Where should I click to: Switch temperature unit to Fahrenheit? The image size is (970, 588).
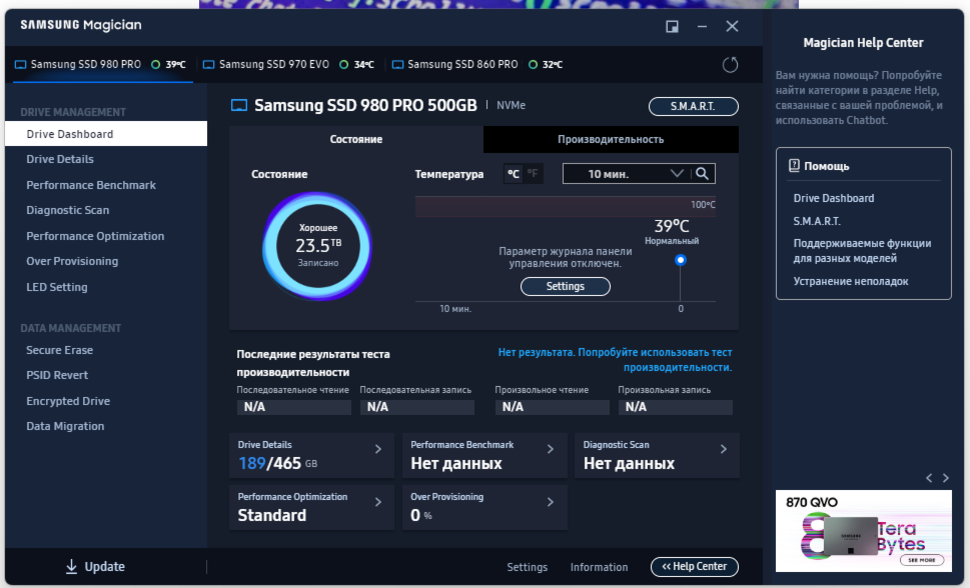tap(533, 174)
